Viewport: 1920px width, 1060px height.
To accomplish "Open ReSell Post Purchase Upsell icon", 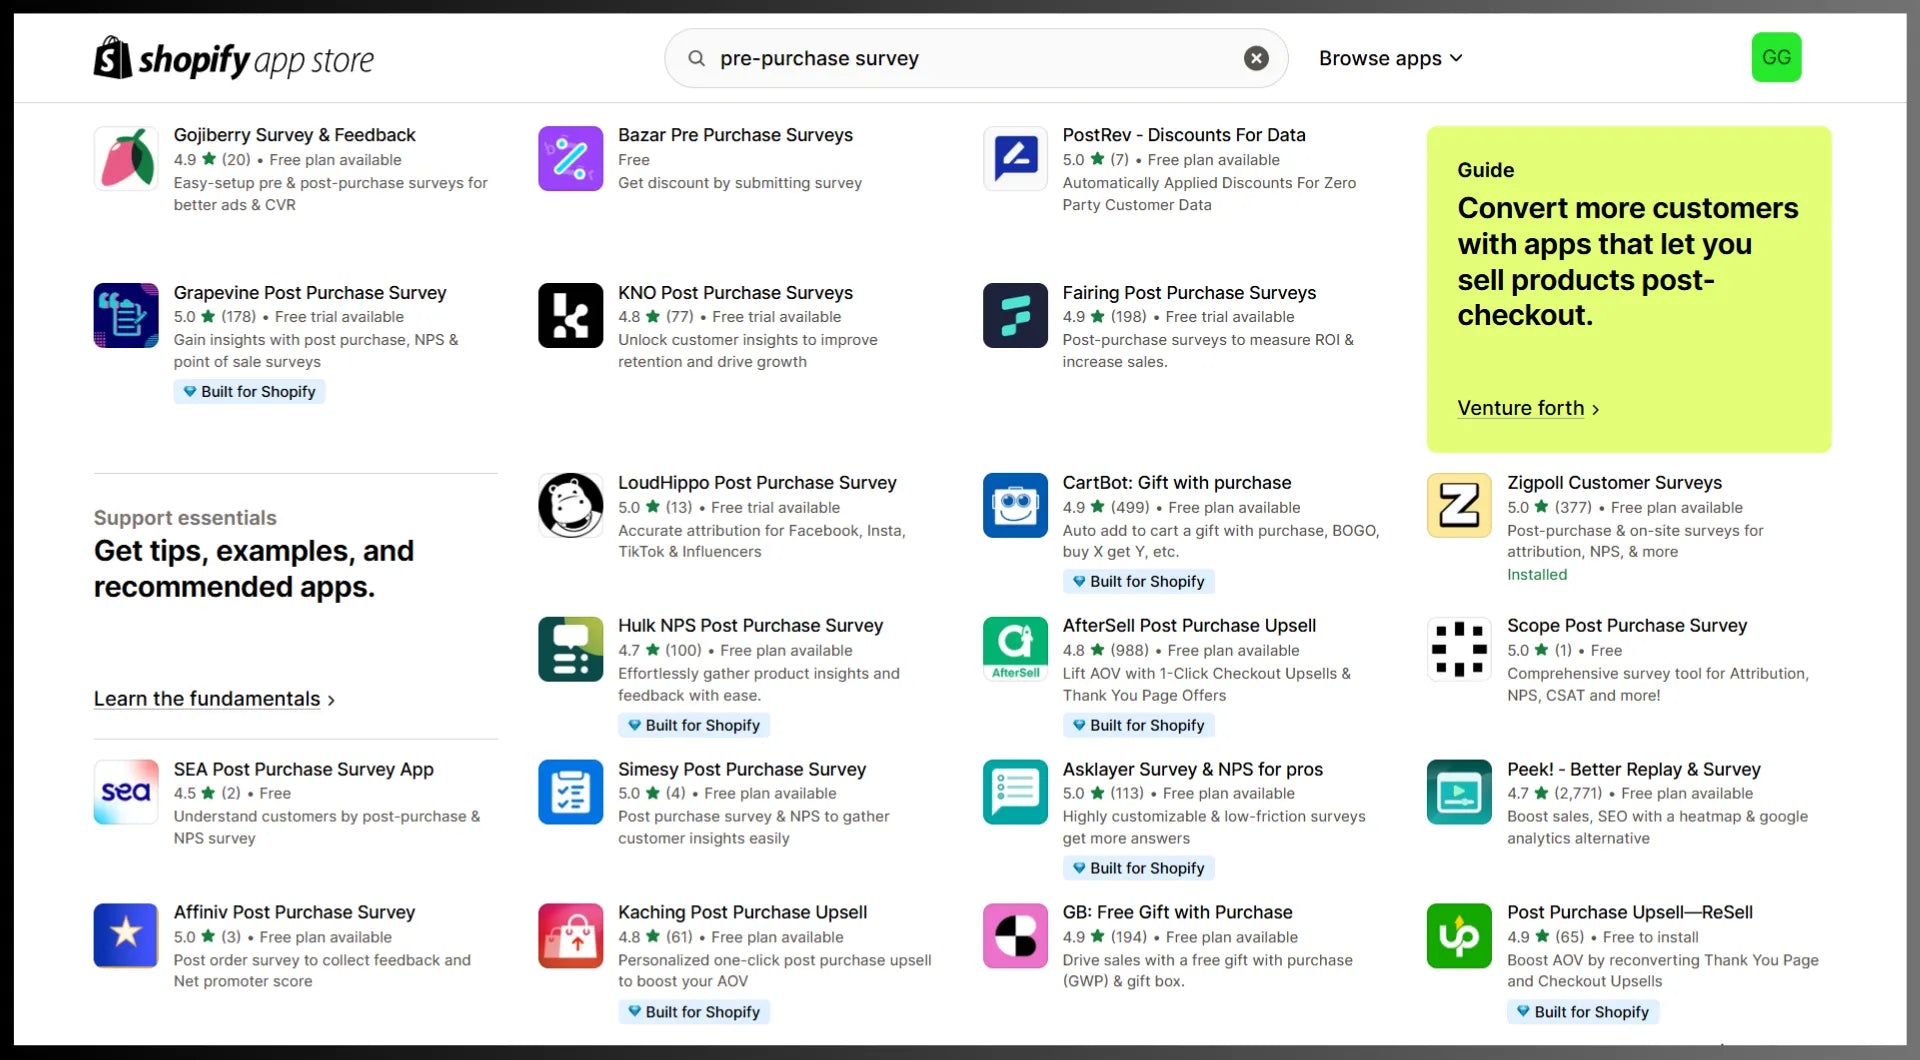I will [x=1459, y=936].
